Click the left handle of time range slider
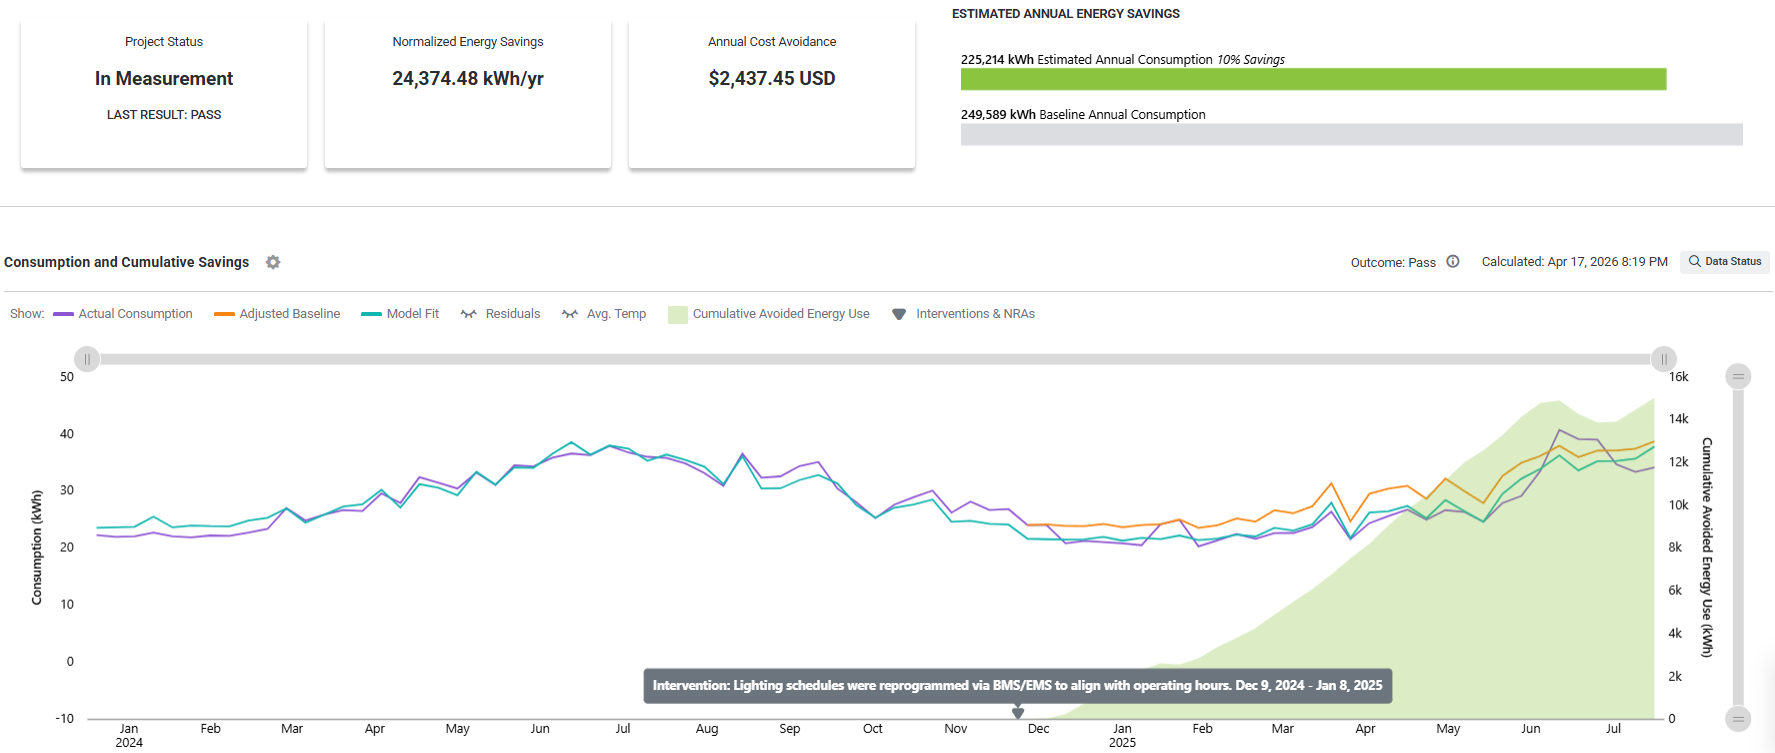The height and width of the screenshot is (753, 1775). click(x=87, y=359)
